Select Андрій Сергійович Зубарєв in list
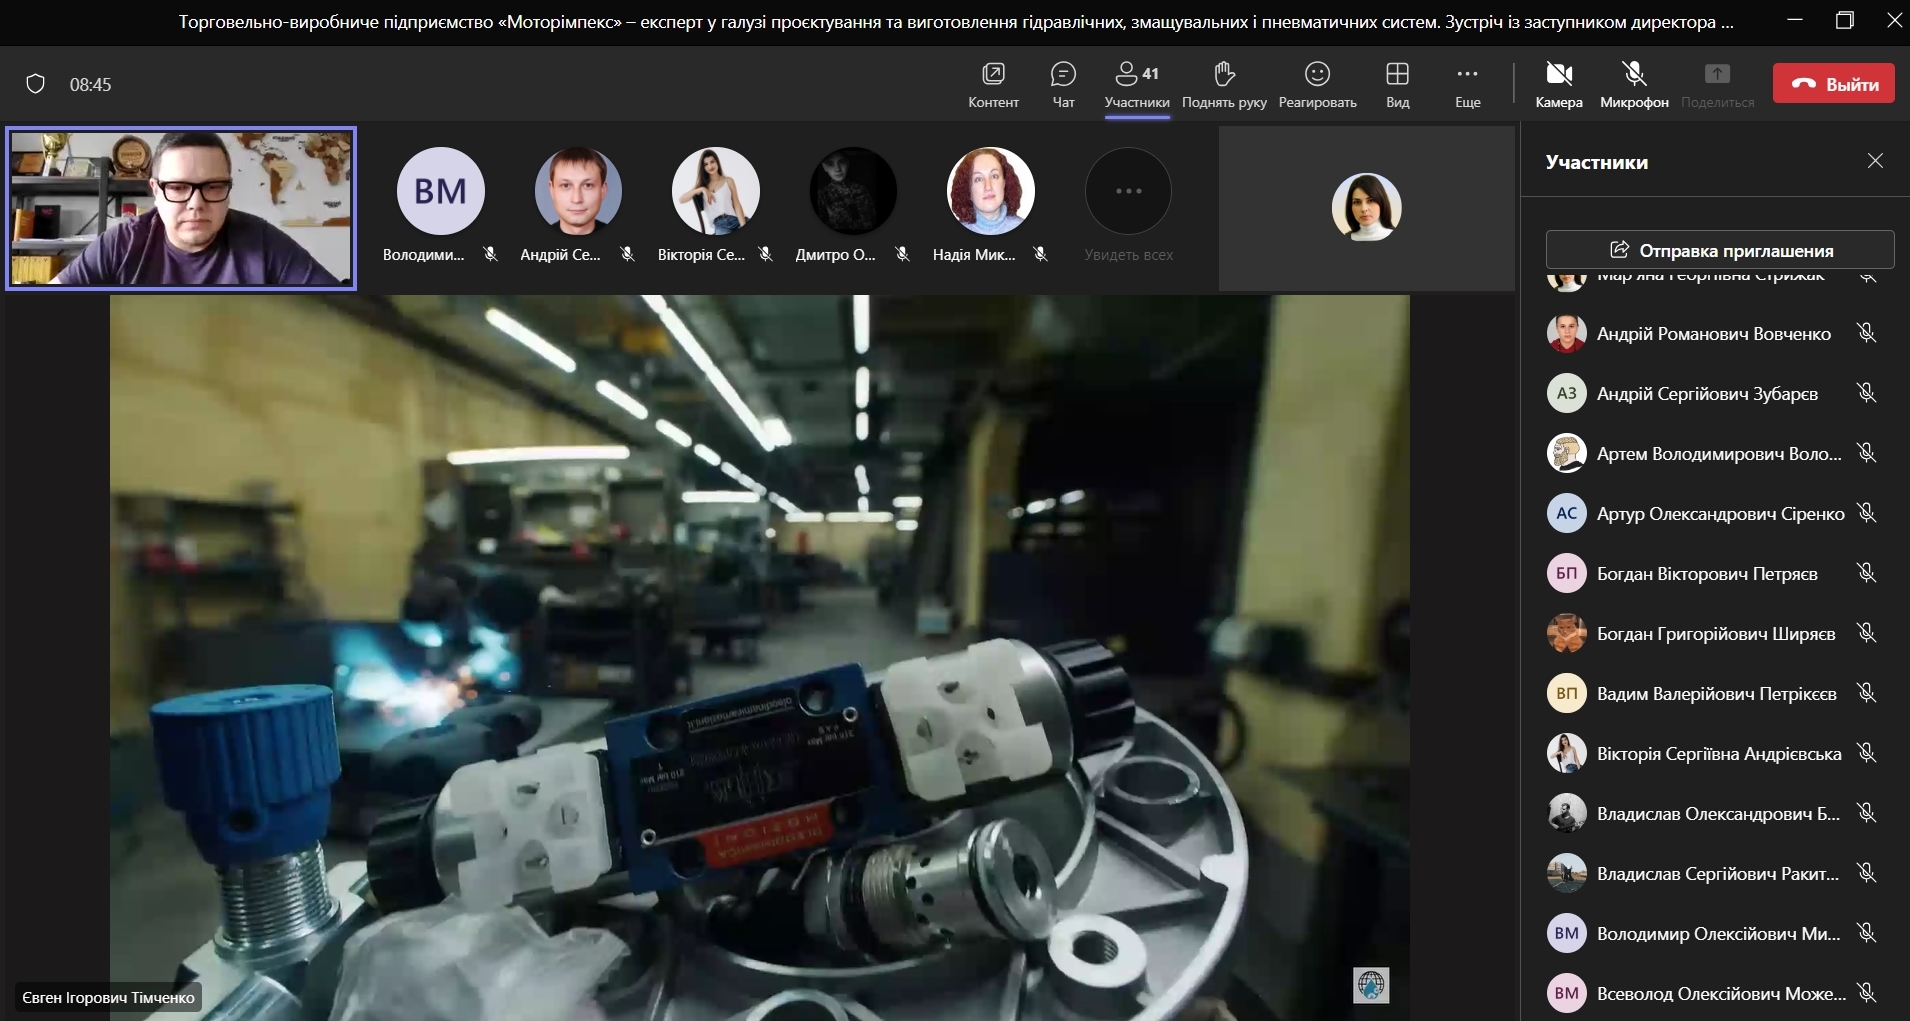 (1713, 394)
